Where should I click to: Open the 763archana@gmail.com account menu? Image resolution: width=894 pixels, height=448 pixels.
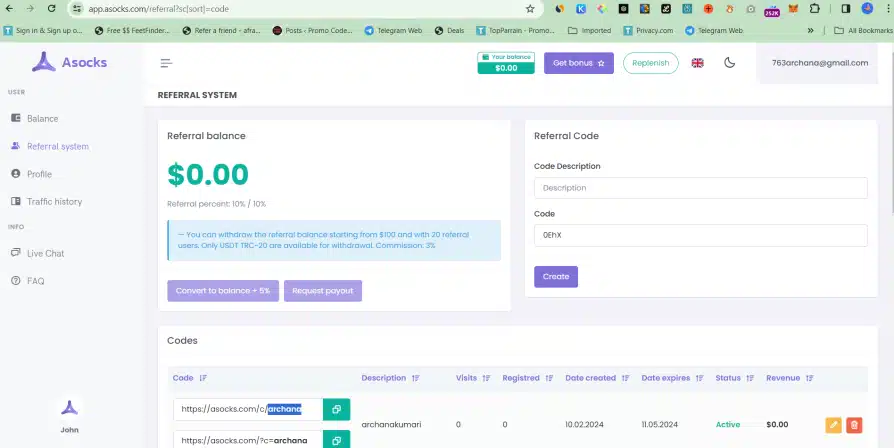point(820,63)
